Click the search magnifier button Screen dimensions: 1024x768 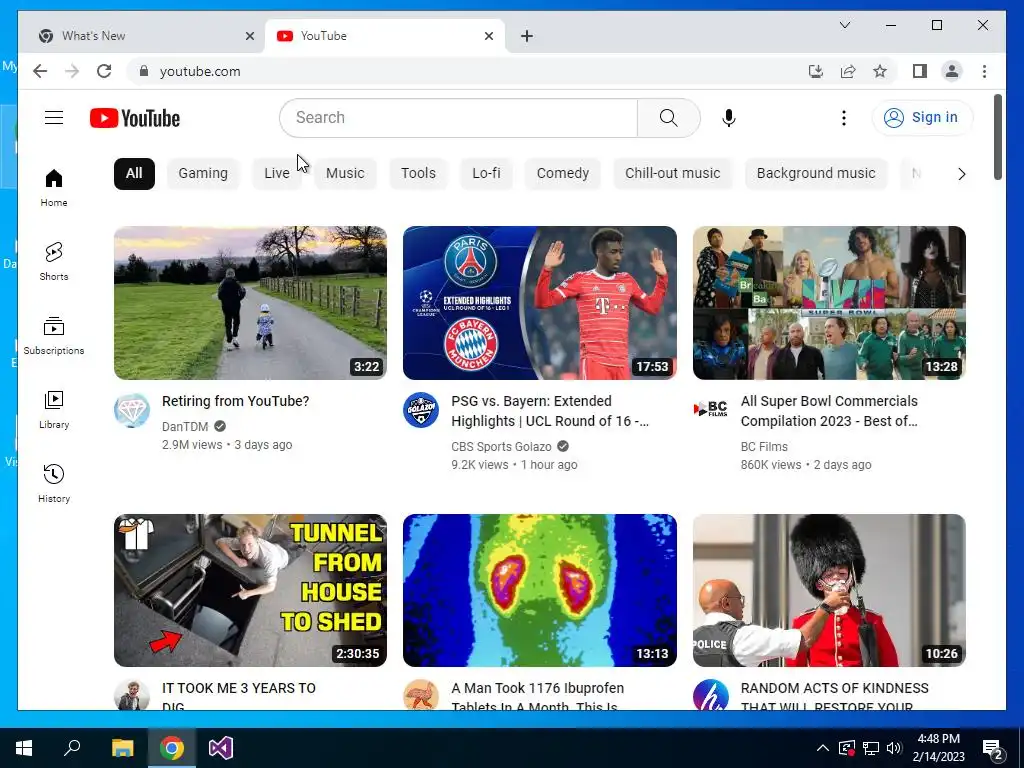[669, 118]
